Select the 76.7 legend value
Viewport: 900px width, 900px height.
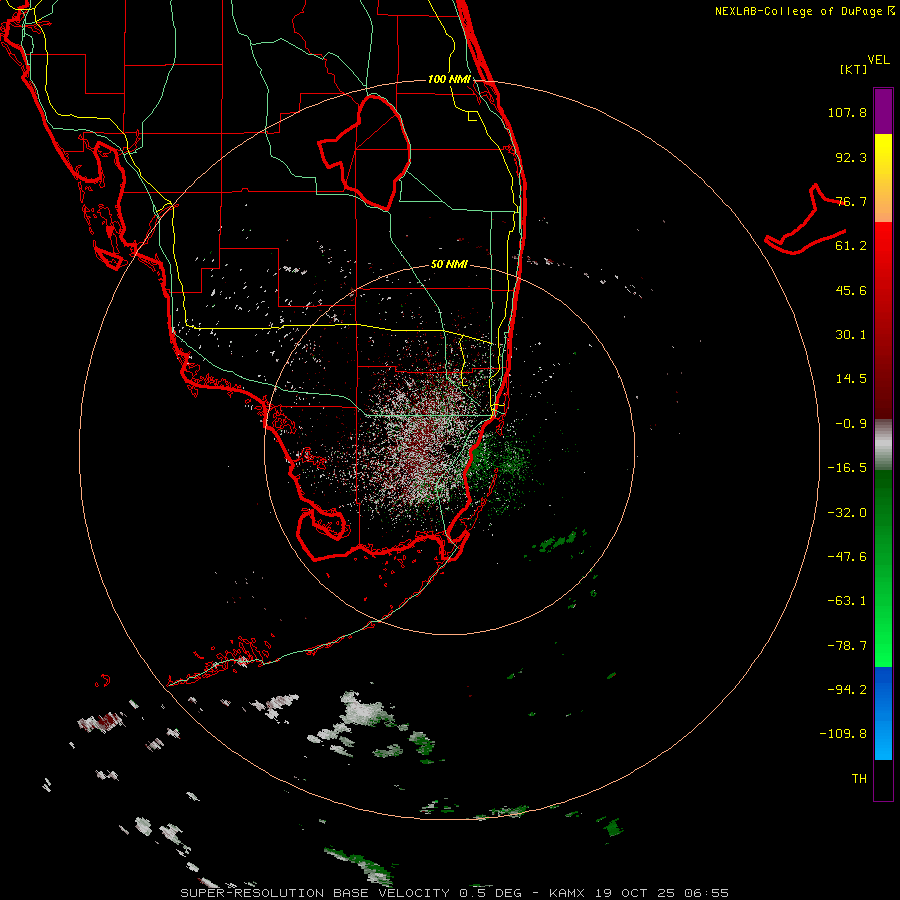point(851,201)
